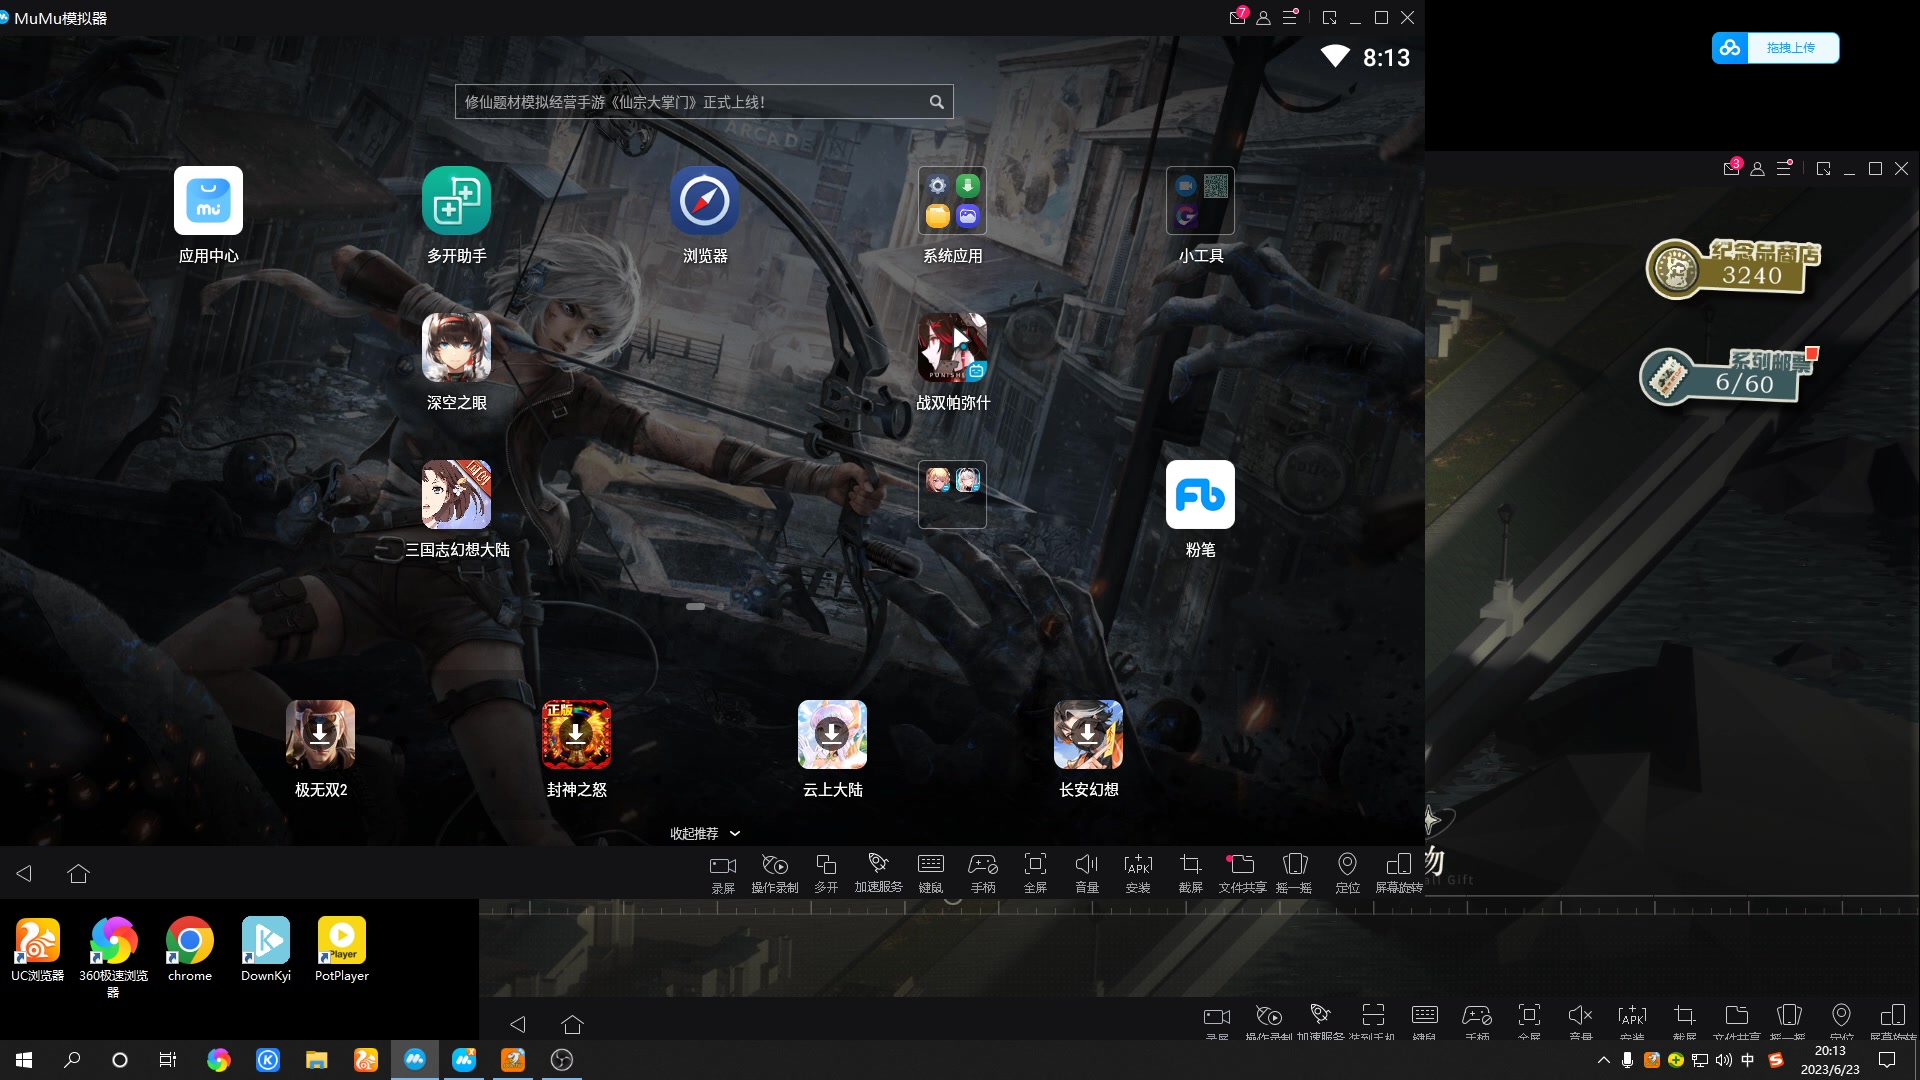This screenshot has width=1920, height=1080.
Task: Open 手柄 gamepad settings in front window
Action: pyautogui.click(x=983, y=872)
